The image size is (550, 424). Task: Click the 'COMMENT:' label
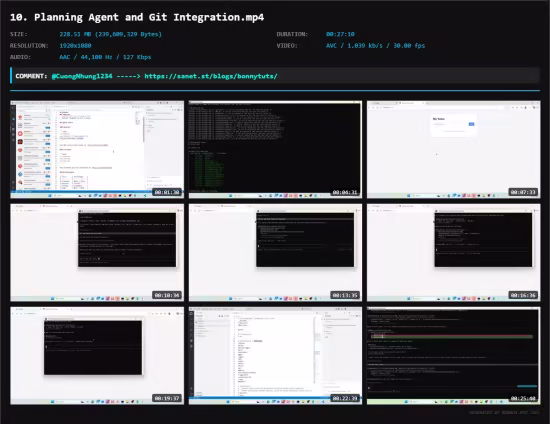pyautogui.click(x=31, y=76)
